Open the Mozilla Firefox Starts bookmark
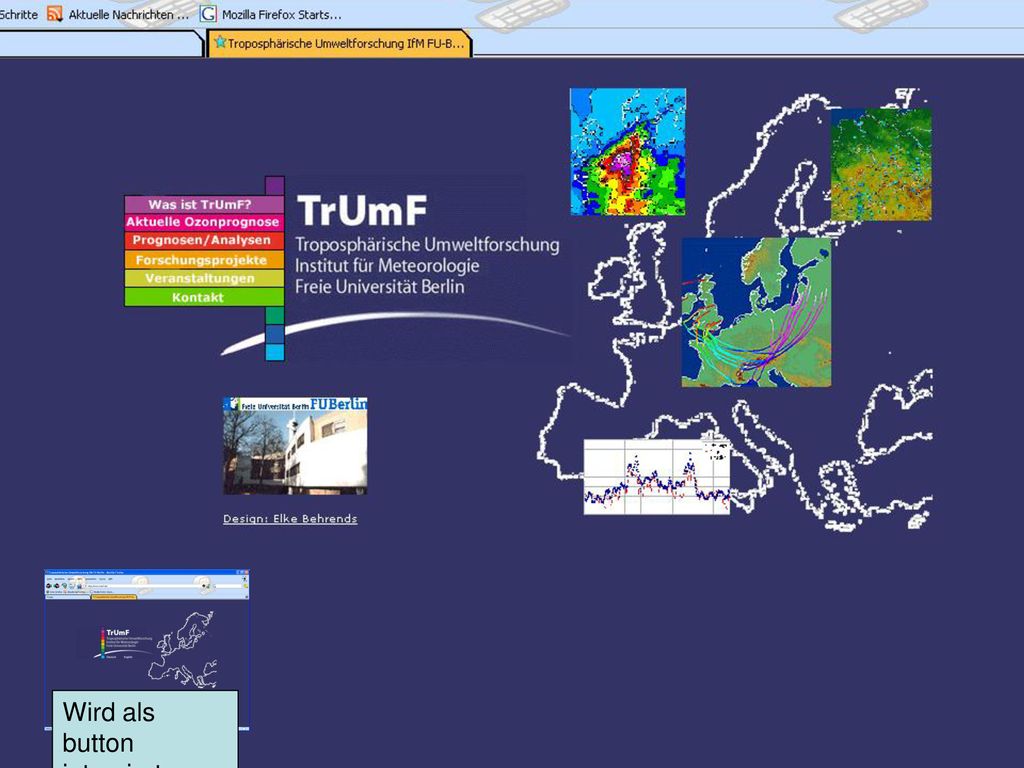The image size is (1024, 768). point(281,14)
